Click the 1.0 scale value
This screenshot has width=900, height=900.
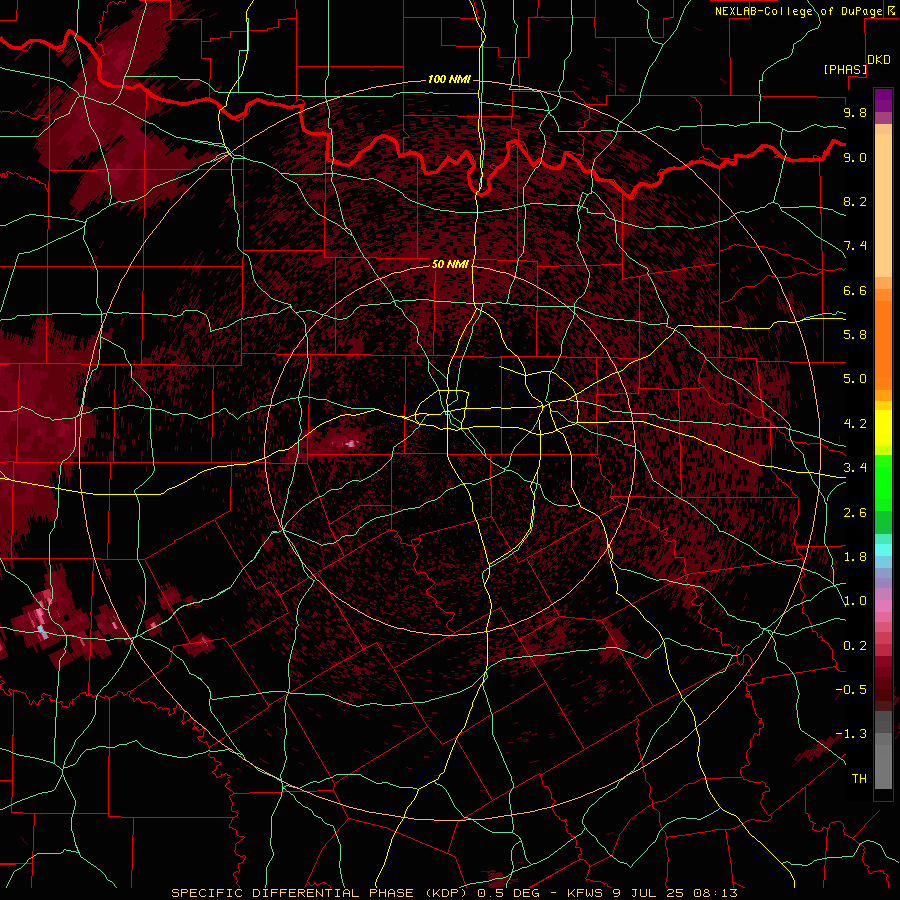855,601
